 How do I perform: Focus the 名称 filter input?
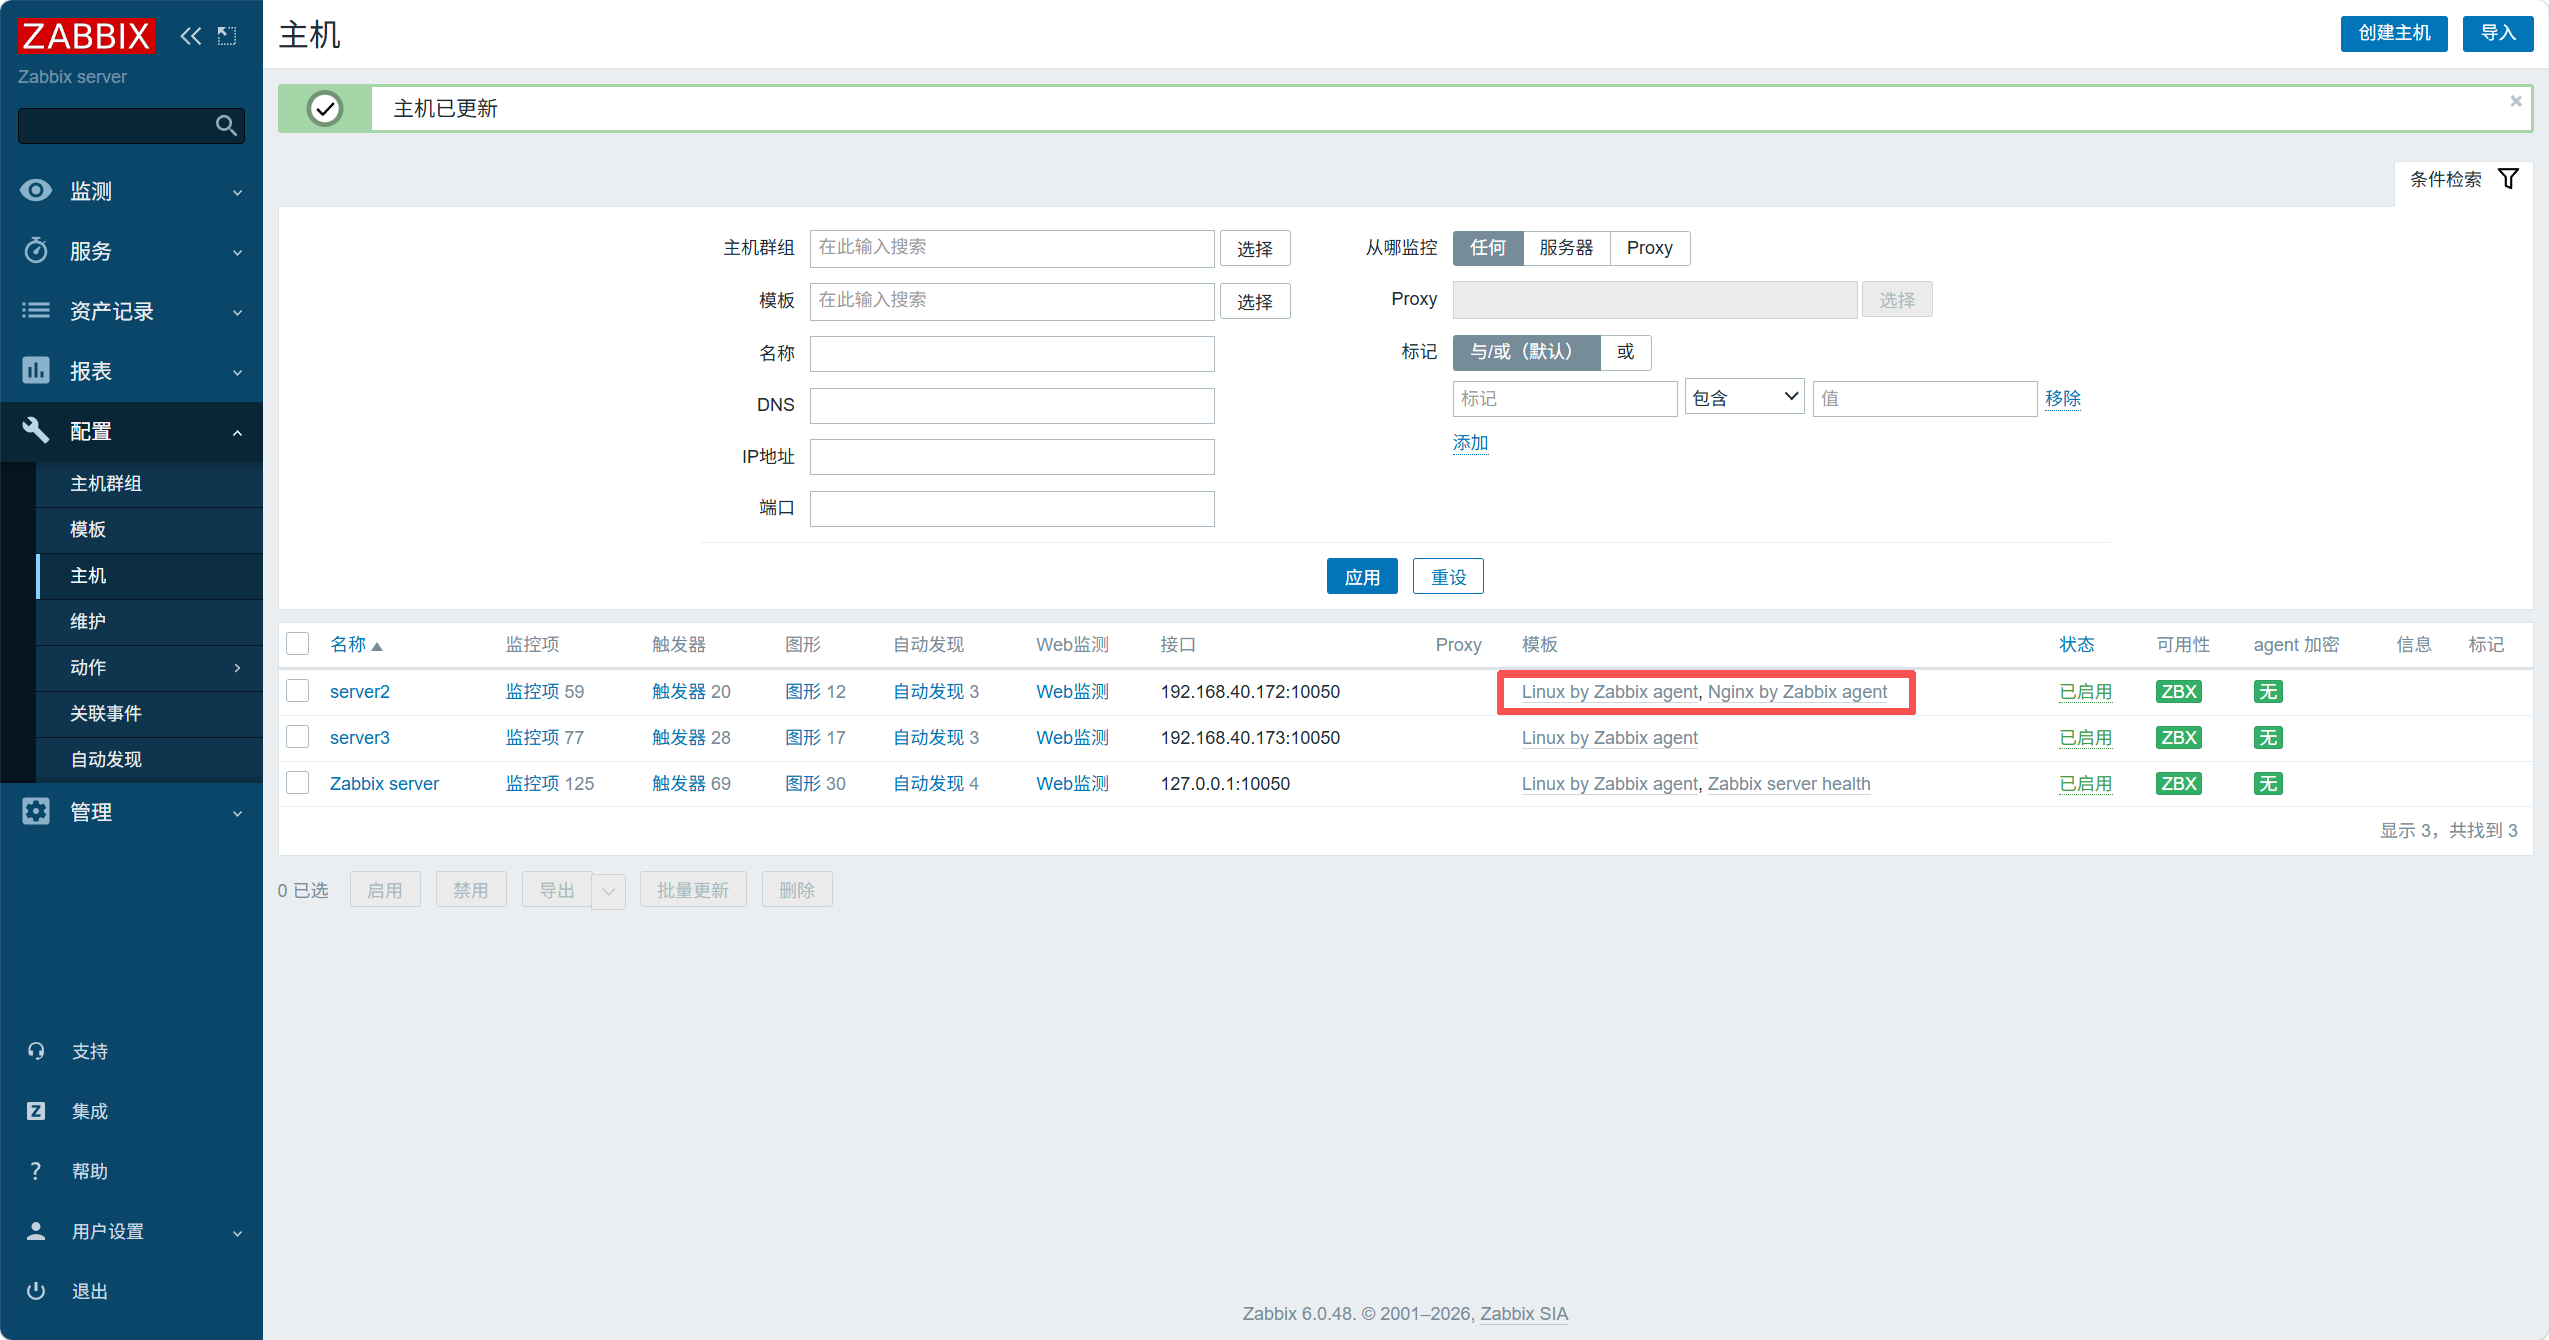pos(1012,354)
